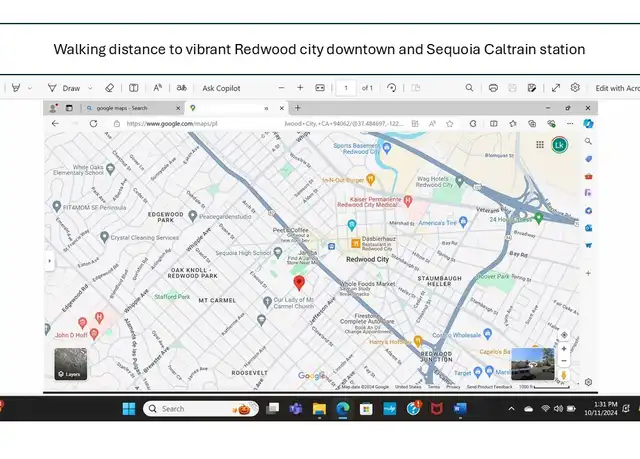Open the Edge sidebar Shopping tag icon
This screenshot has height=459, width=640.
pos(588,159)
